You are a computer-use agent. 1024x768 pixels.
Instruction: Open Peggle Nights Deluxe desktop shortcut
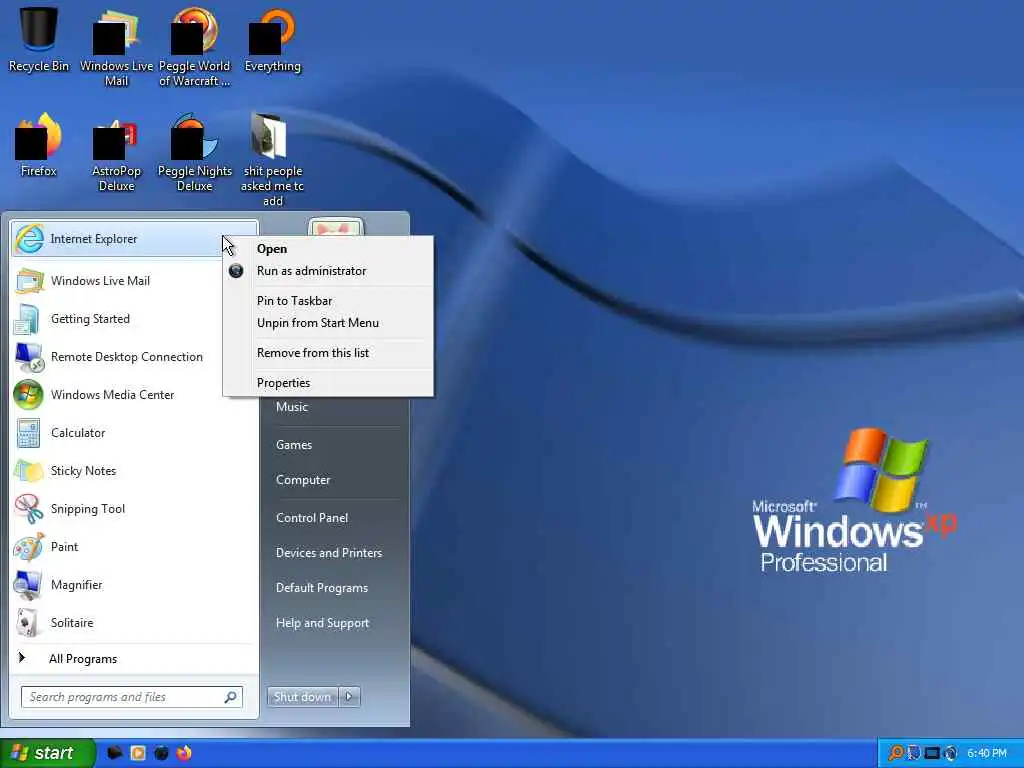coord(194,153)
